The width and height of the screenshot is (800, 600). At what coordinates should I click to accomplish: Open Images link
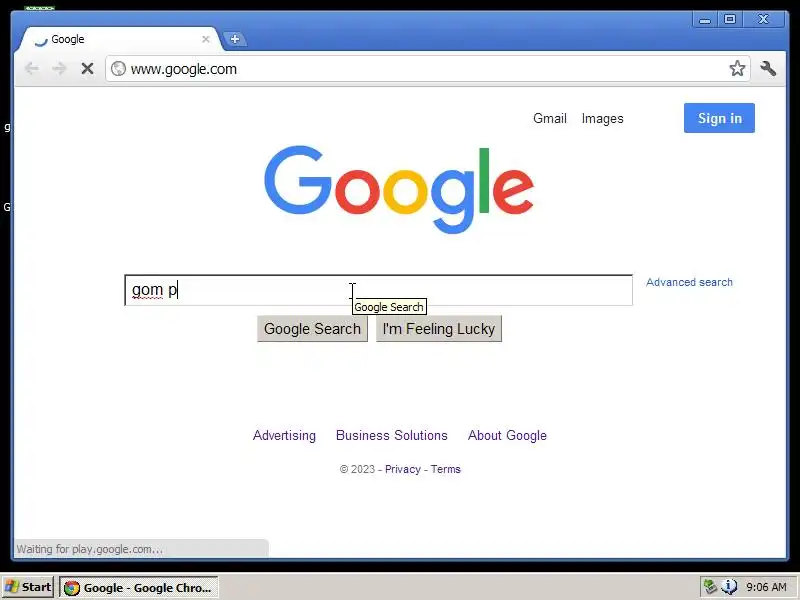[x=603, y=118]
